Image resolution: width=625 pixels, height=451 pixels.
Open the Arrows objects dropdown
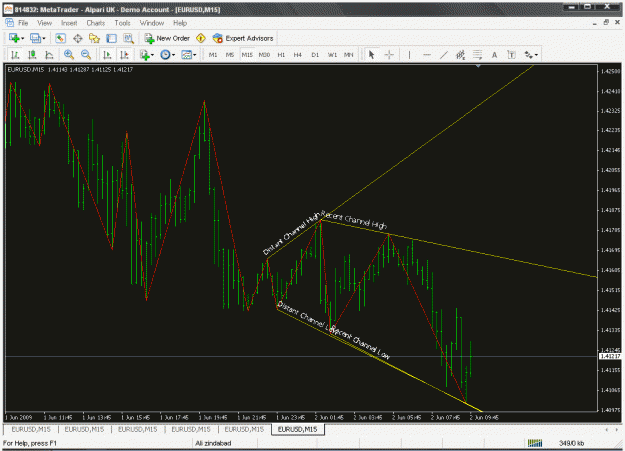tap(531, 55)
